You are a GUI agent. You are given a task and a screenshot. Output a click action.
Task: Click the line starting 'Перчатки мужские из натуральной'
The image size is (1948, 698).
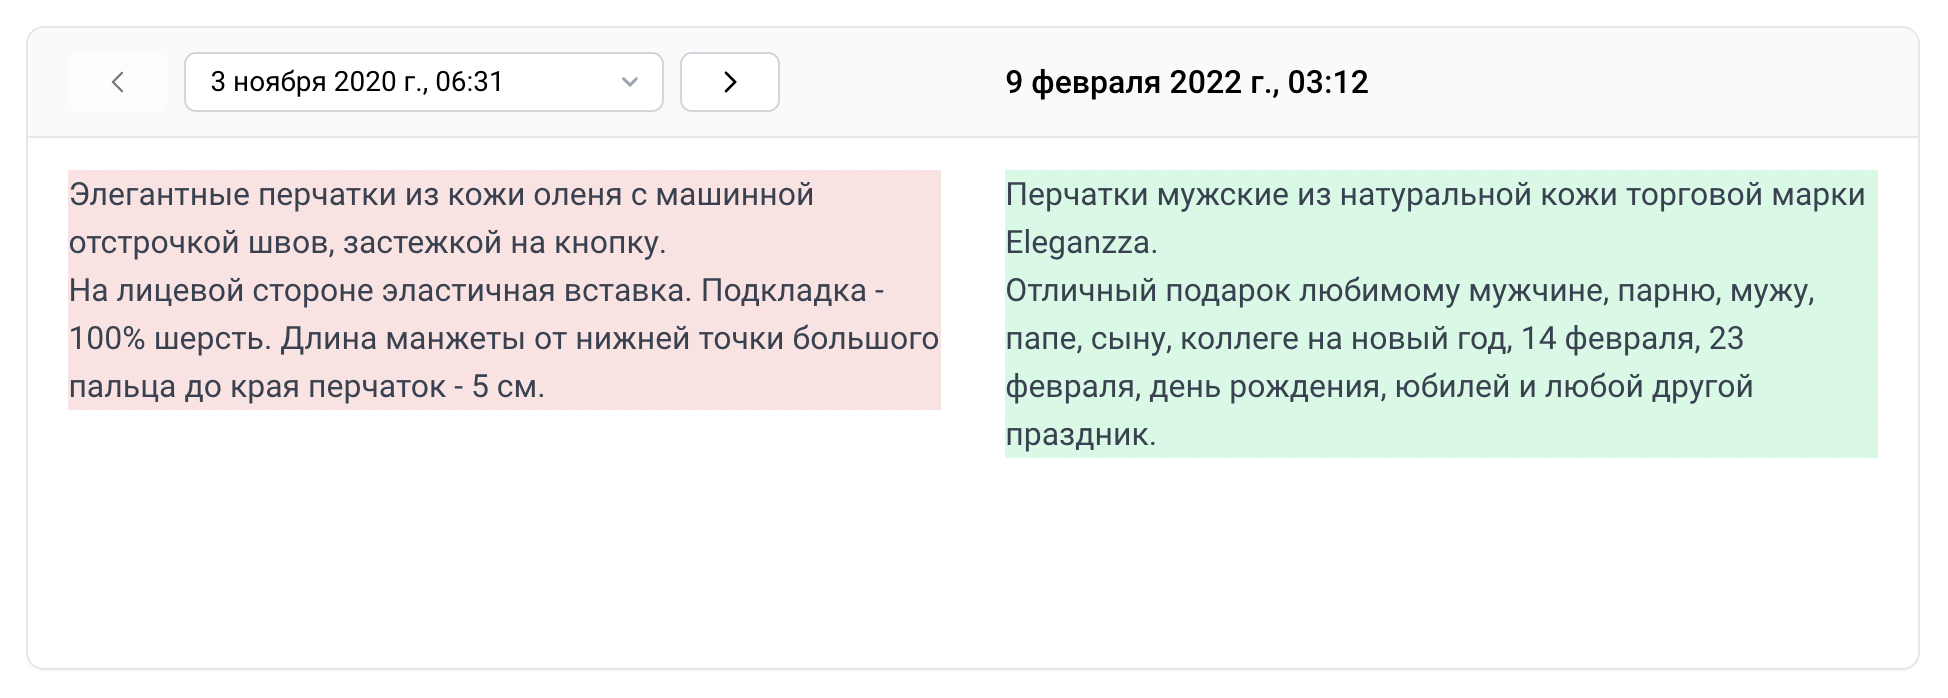[1435, 195]
